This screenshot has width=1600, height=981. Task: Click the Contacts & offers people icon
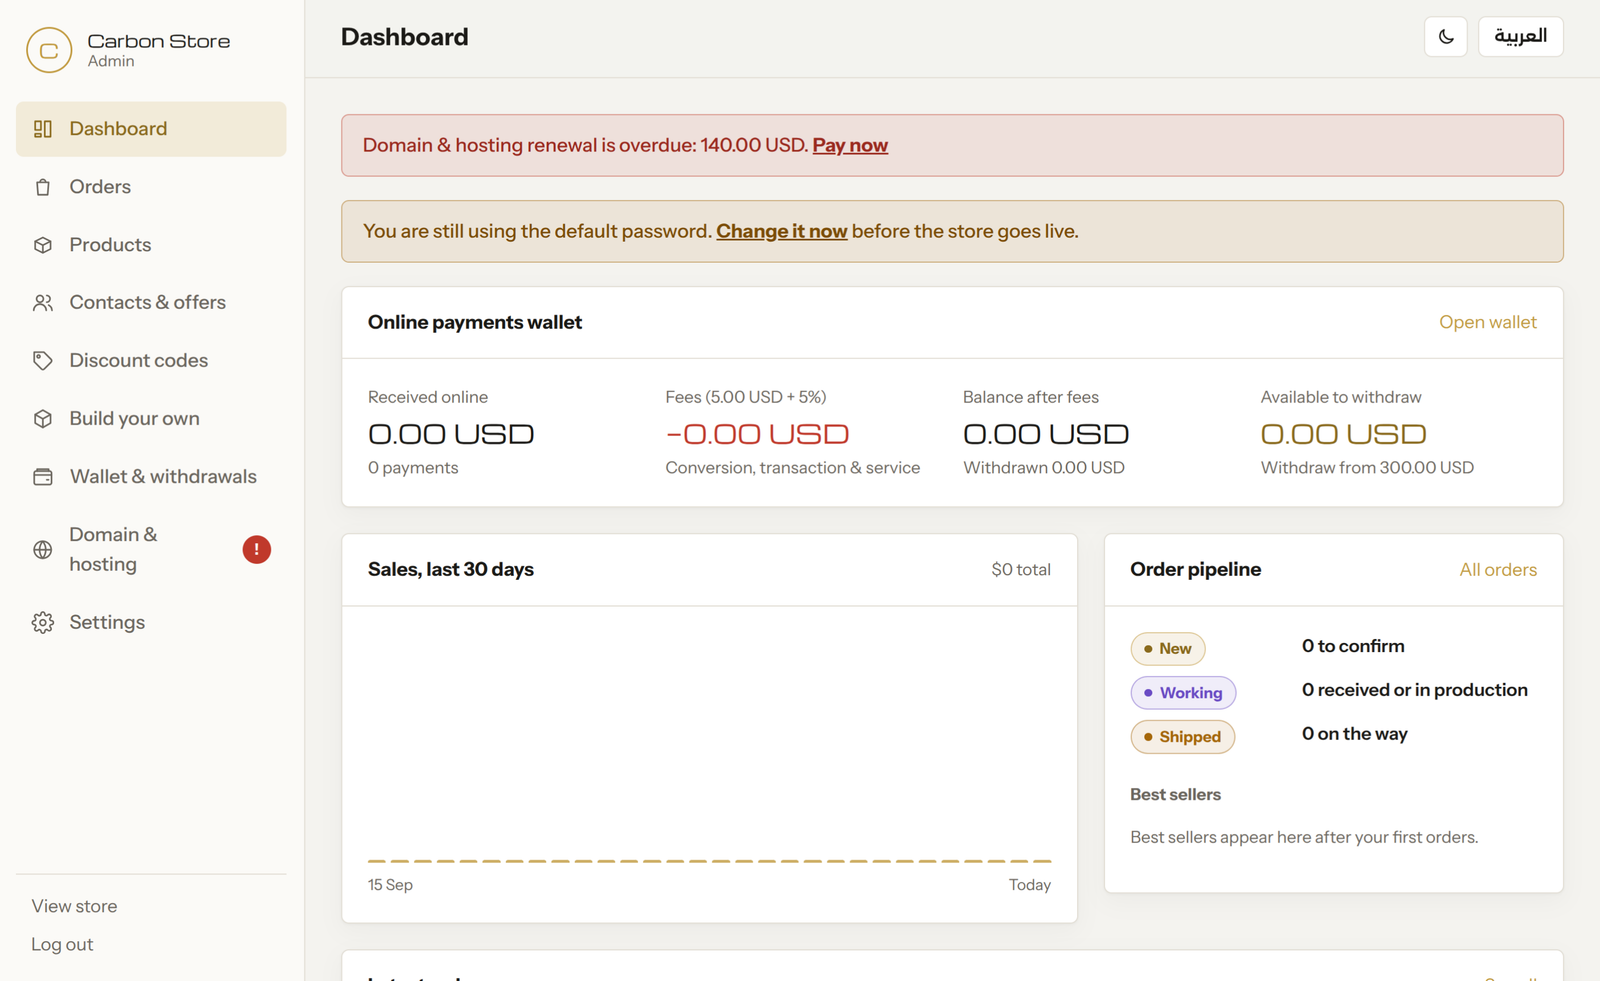[x=43, y=303]
